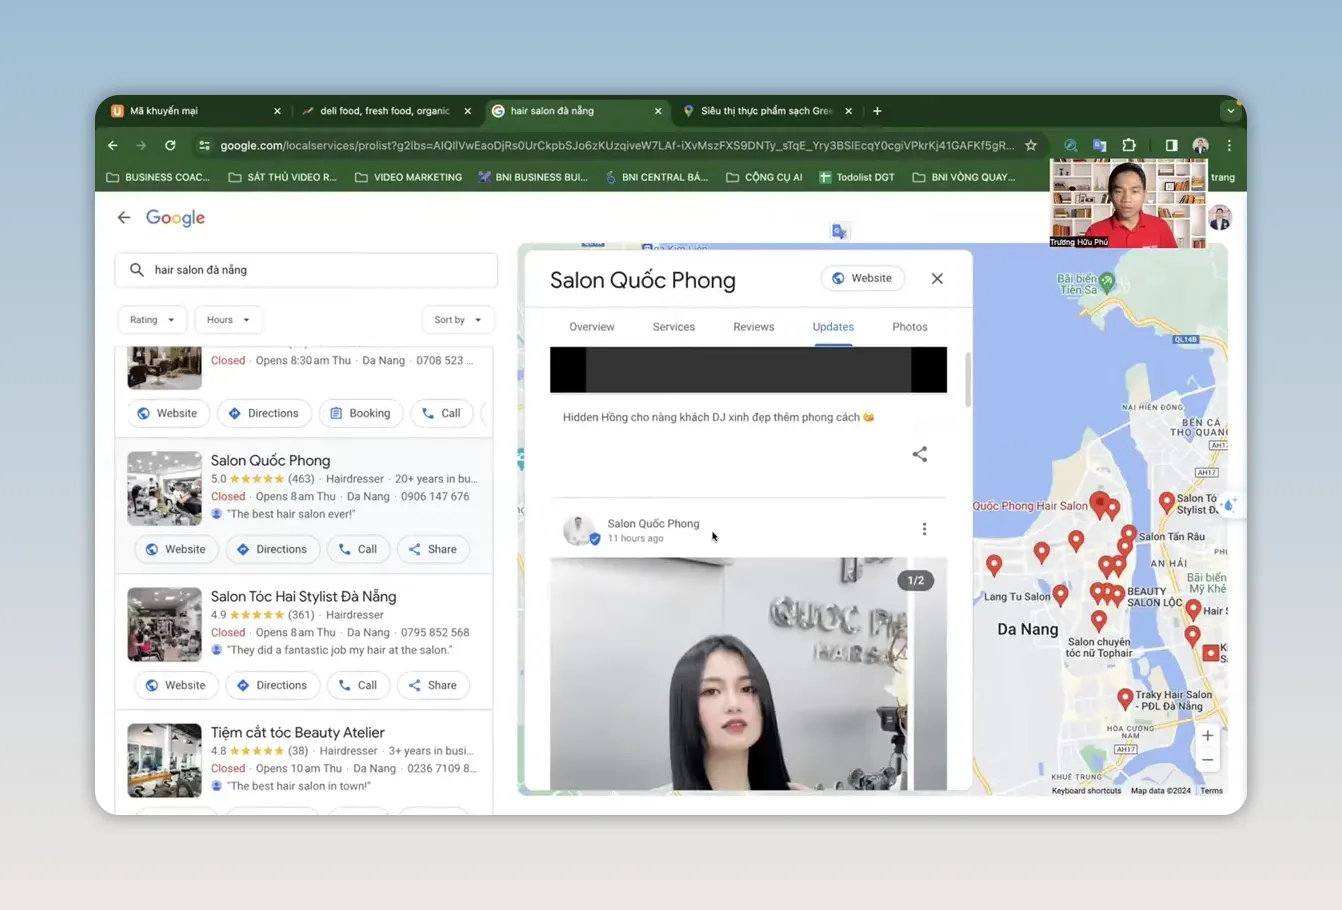The image size is (1342, 910).
Task: Click the 'hair salon đà nẵng' search box
Action: pos(306,270)
